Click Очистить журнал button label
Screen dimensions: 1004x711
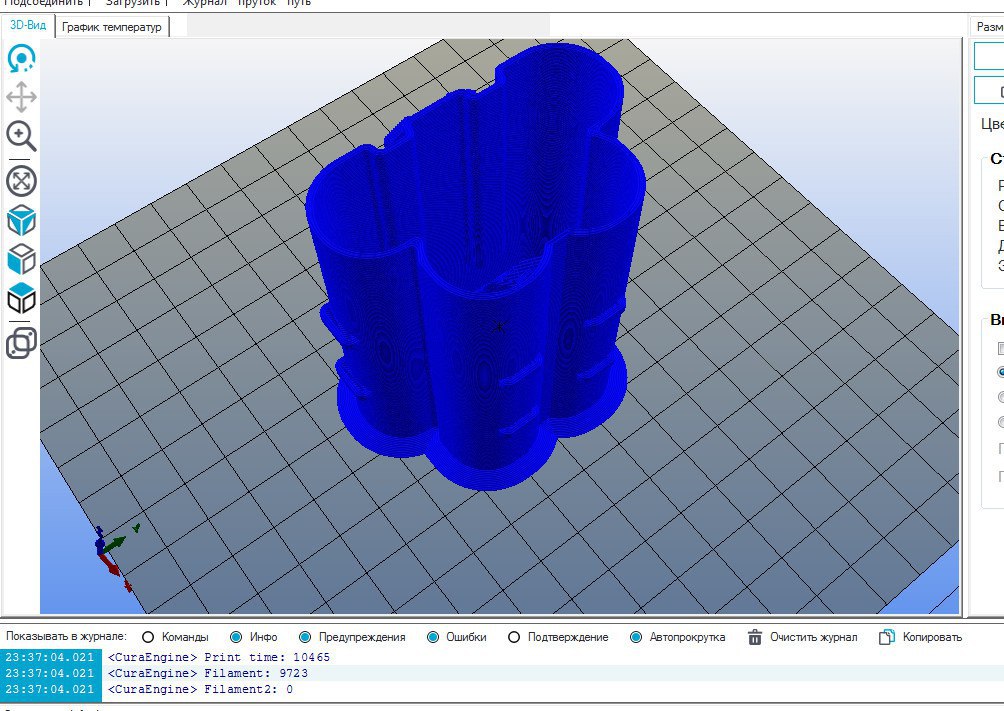click(x=813, y=637)
